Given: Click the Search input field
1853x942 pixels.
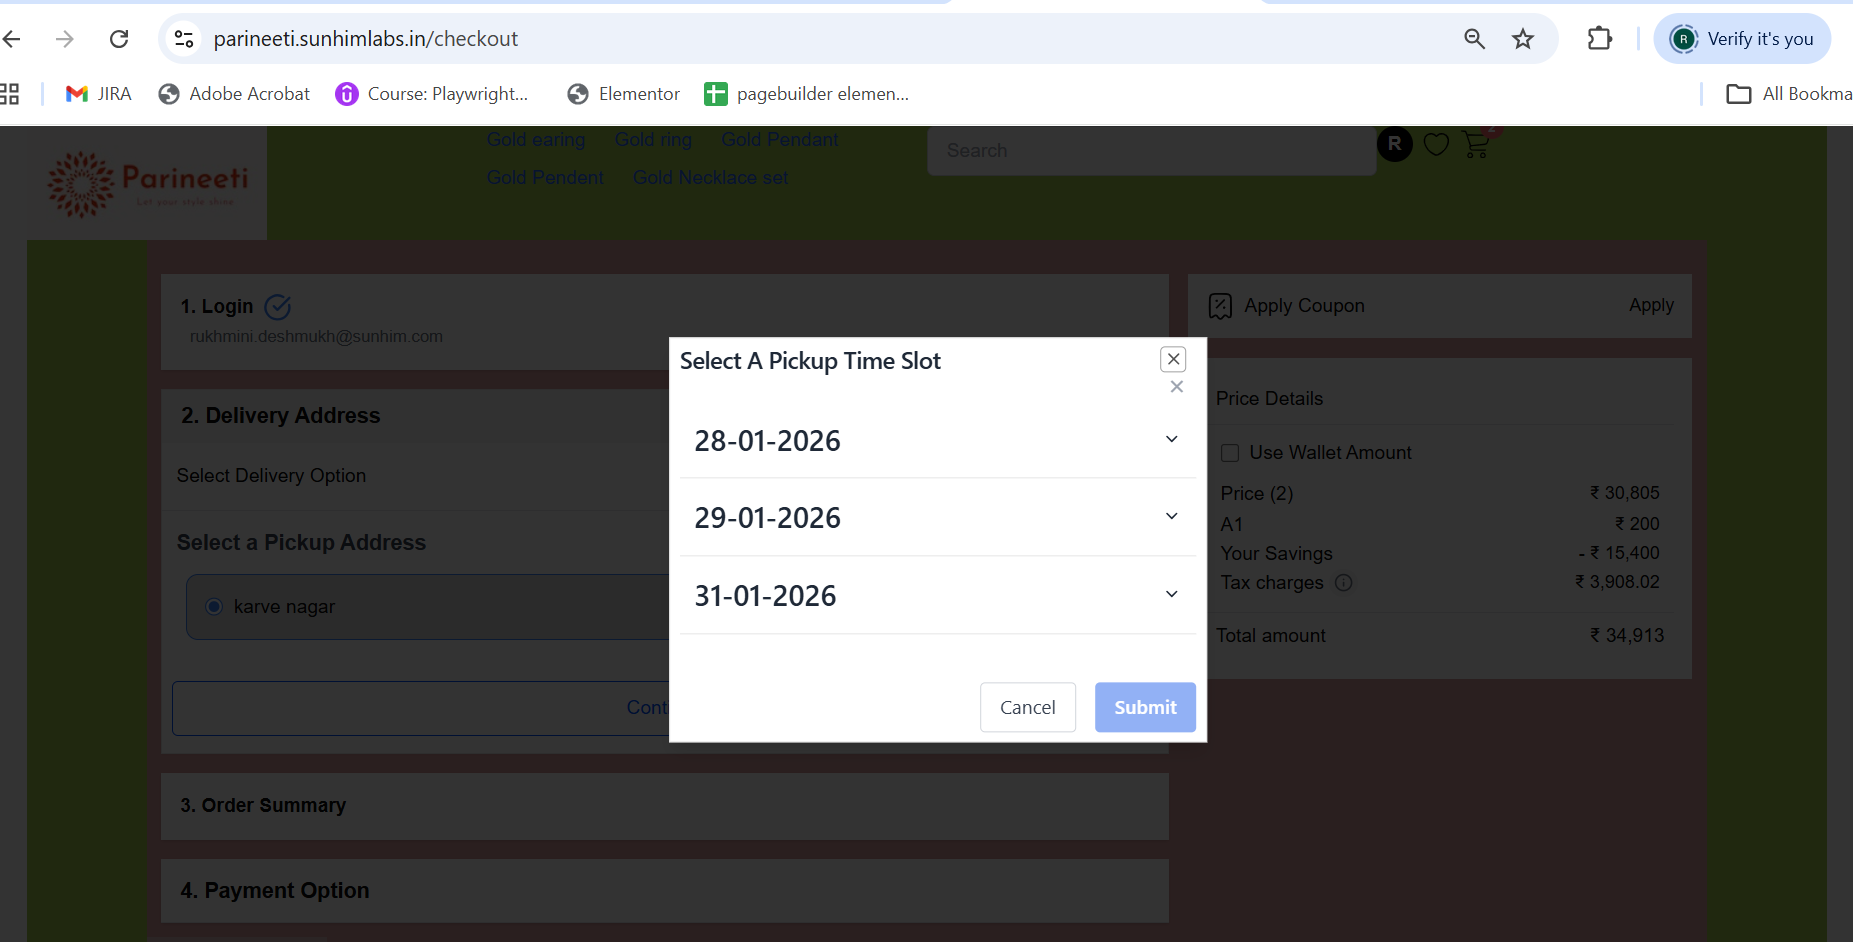Looking at the screenshot, I should pos(1152,150).
